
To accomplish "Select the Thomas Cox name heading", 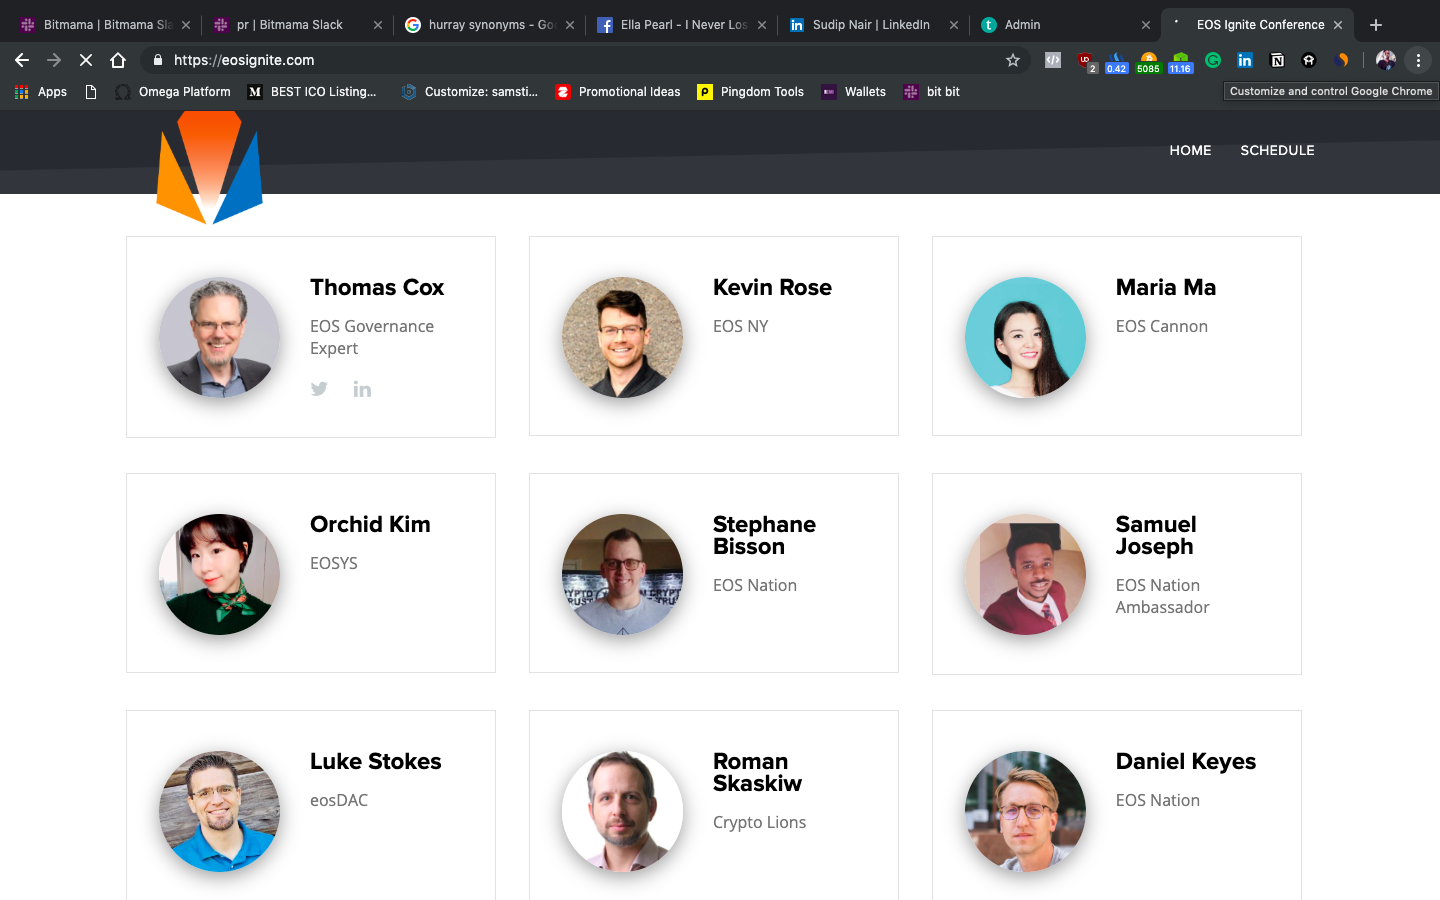I will point(377,288).
